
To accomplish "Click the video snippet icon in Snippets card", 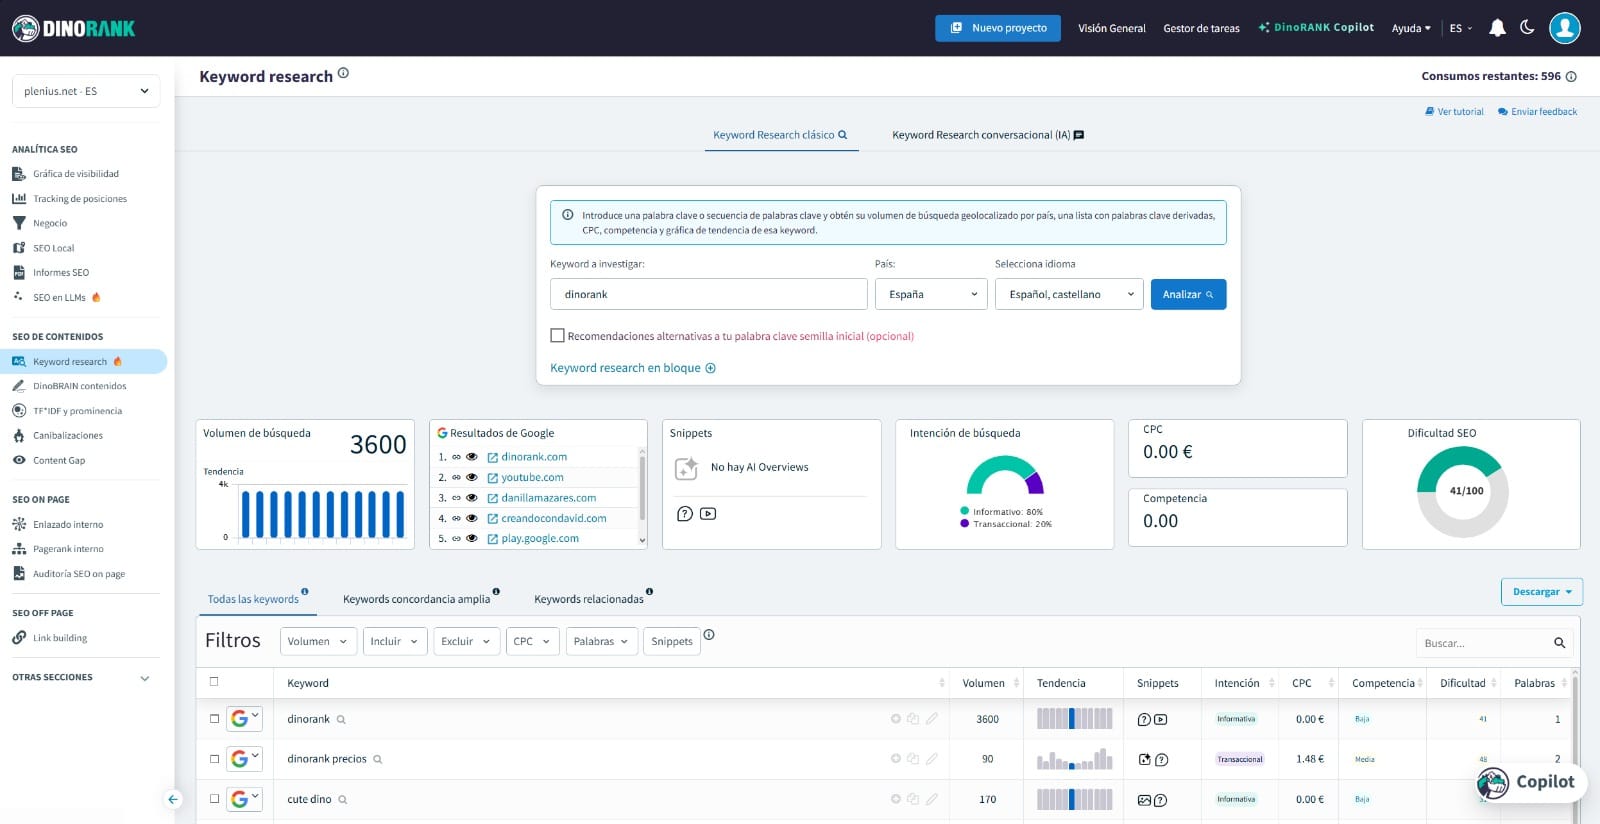I will [708, 514].
